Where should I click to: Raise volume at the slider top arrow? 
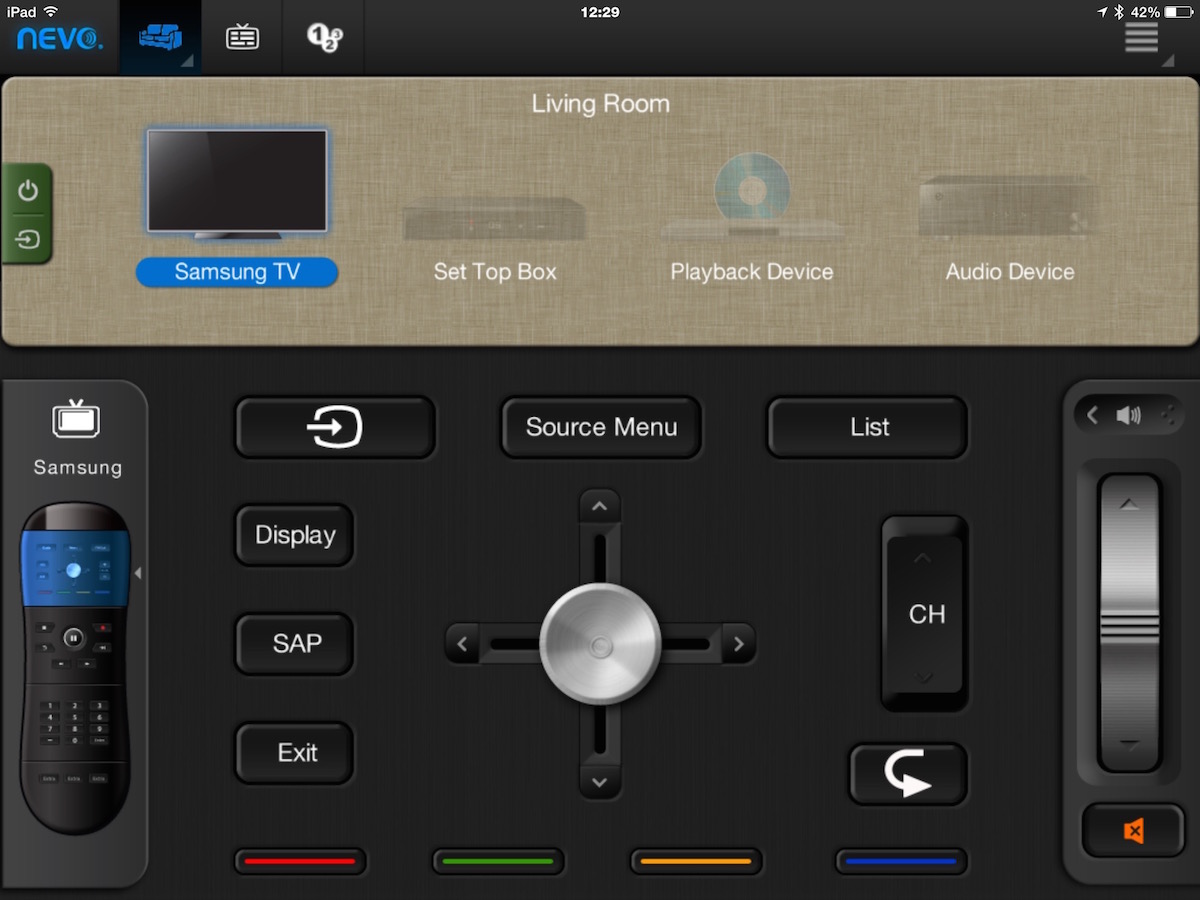pos(1129,506)
